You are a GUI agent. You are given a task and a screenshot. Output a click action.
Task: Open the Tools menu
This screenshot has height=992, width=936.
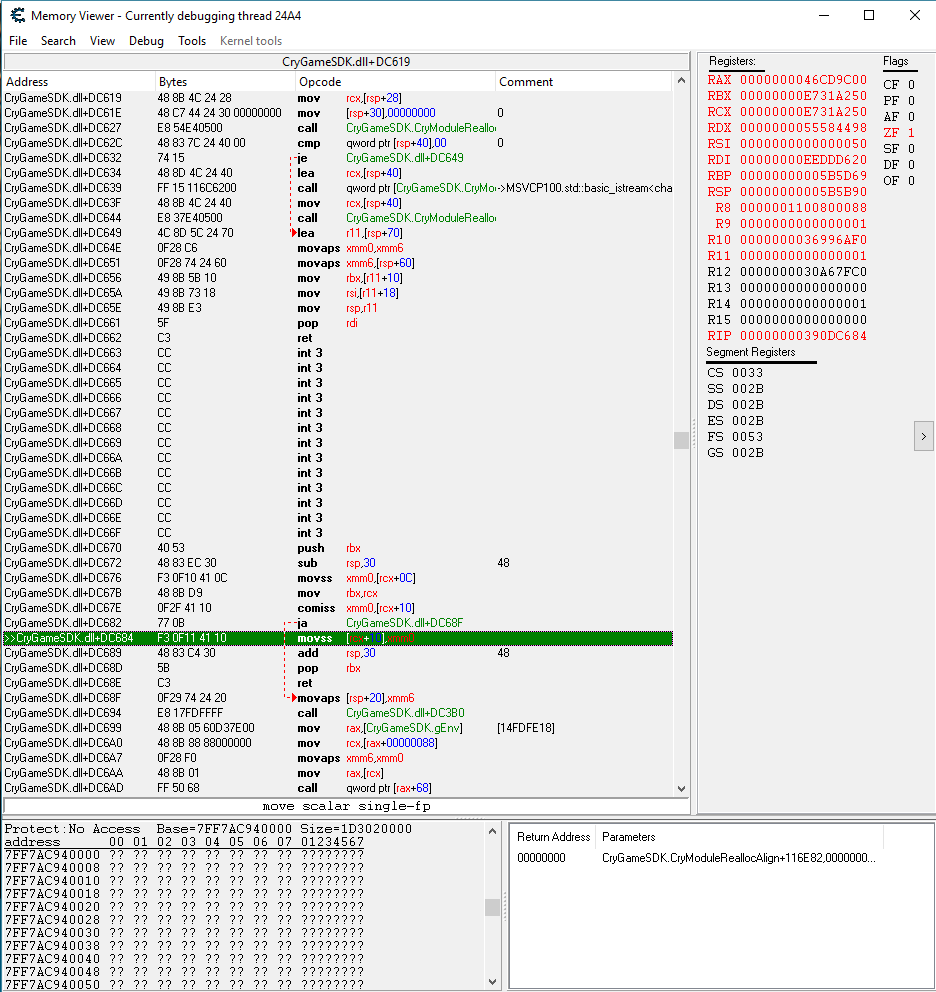[x=192, y=41]
